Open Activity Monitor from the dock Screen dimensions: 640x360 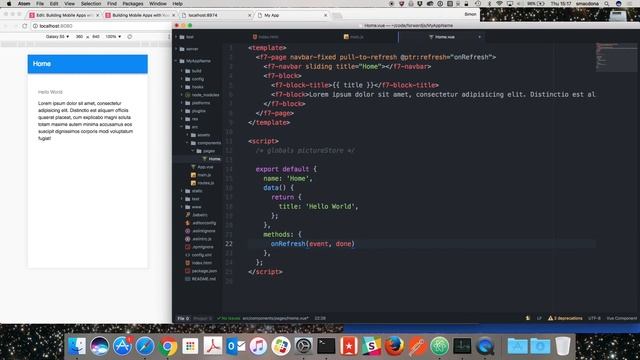coord(462,346)
